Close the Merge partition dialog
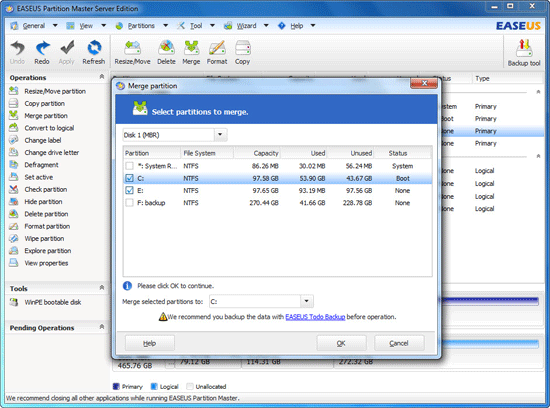Screen dimensions: 550x408 click(x=424, y=83)
